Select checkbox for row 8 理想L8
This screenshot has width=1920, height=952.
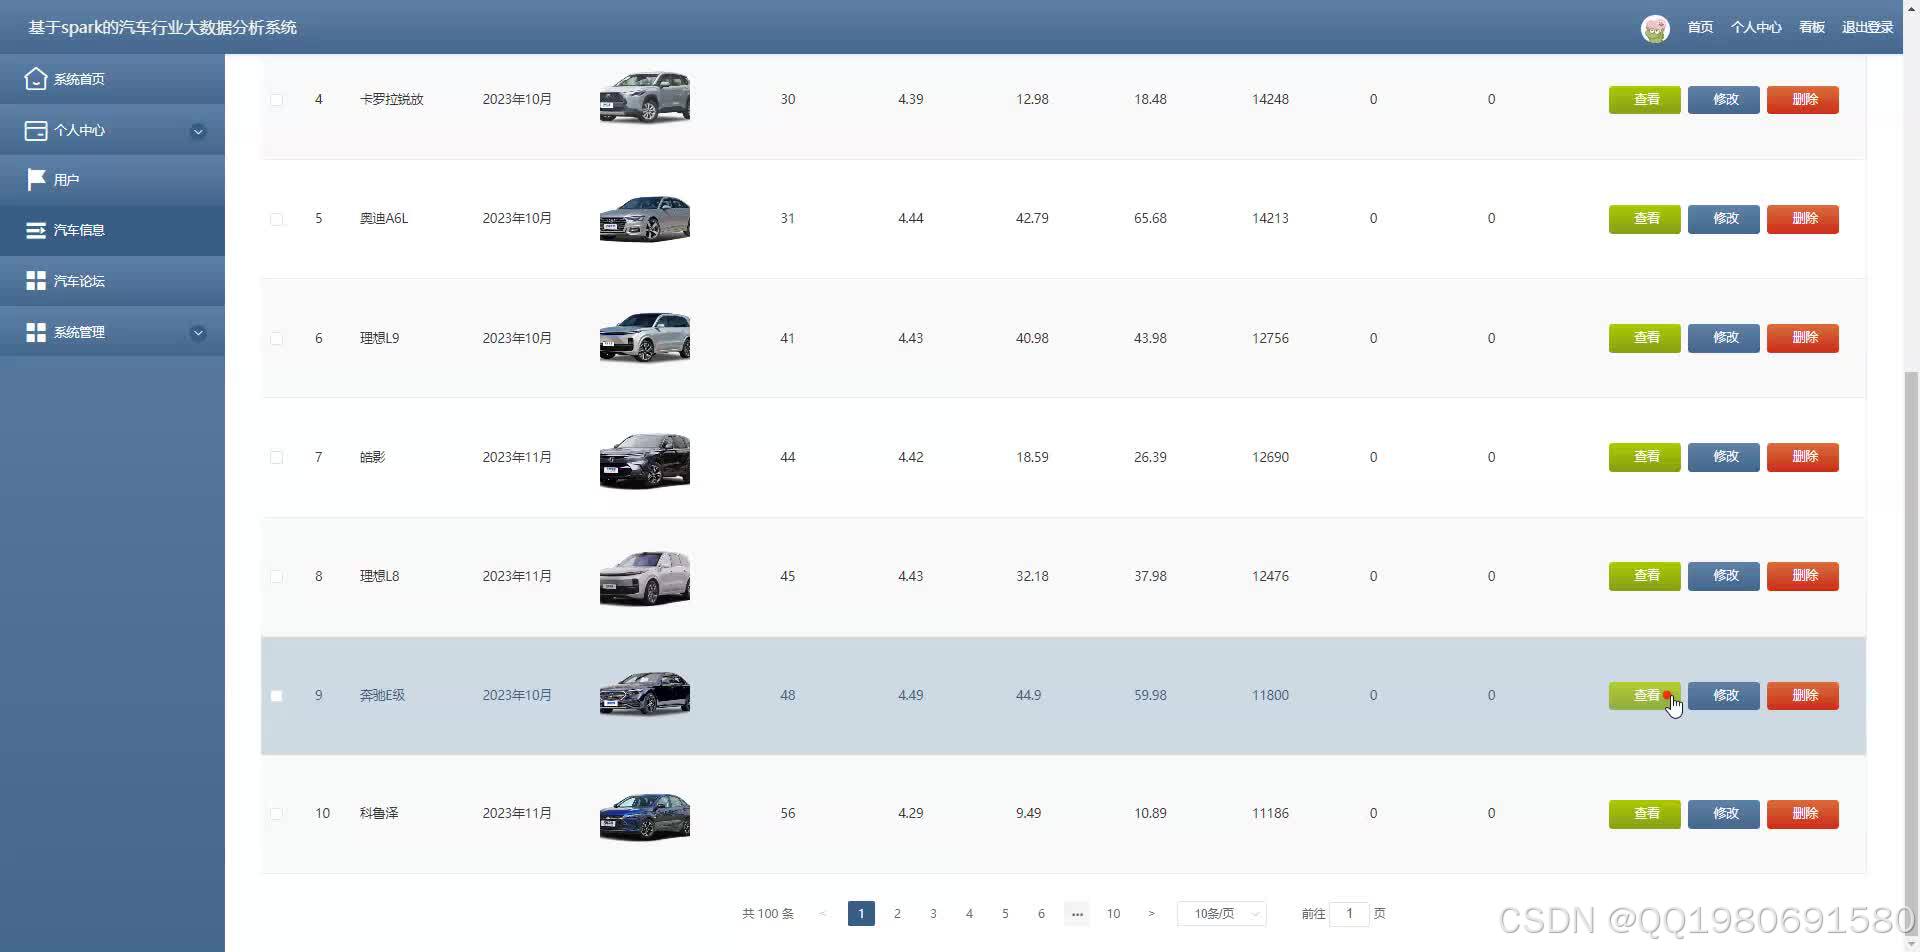click(276, 577)
